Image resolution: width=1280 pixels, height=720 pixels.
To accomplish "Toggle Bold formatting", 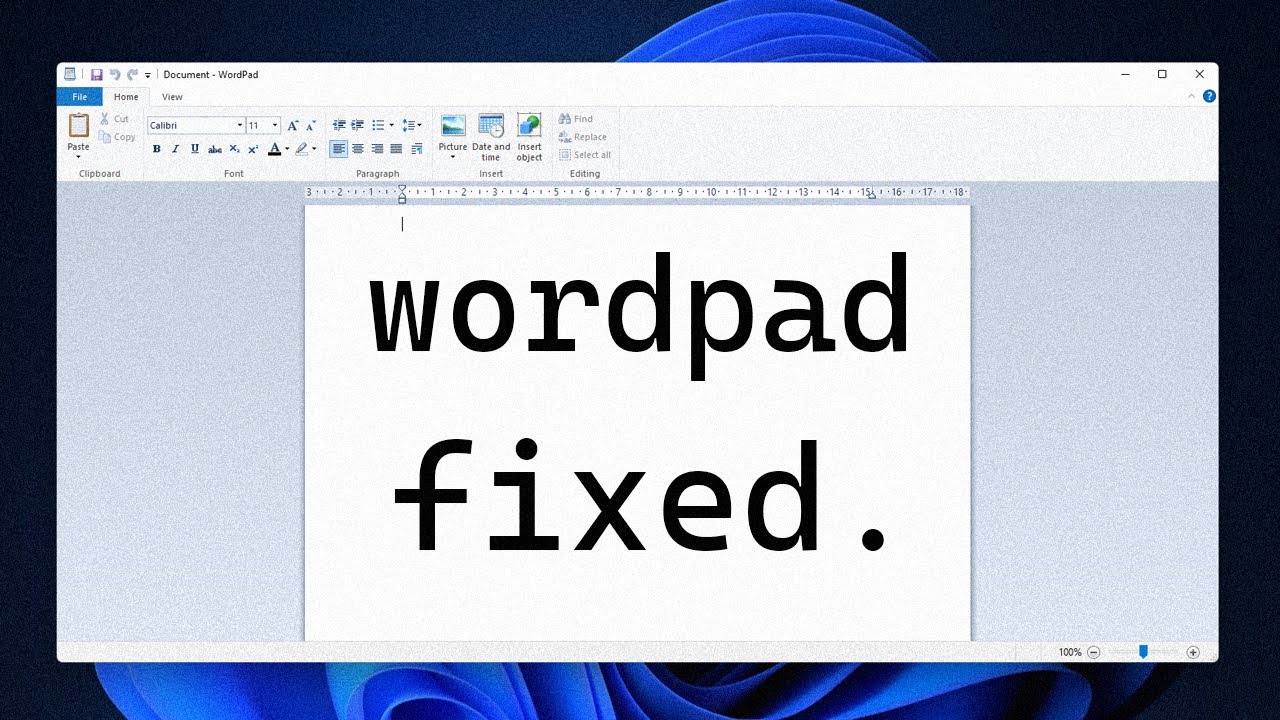I will click(x=156, y=149).
